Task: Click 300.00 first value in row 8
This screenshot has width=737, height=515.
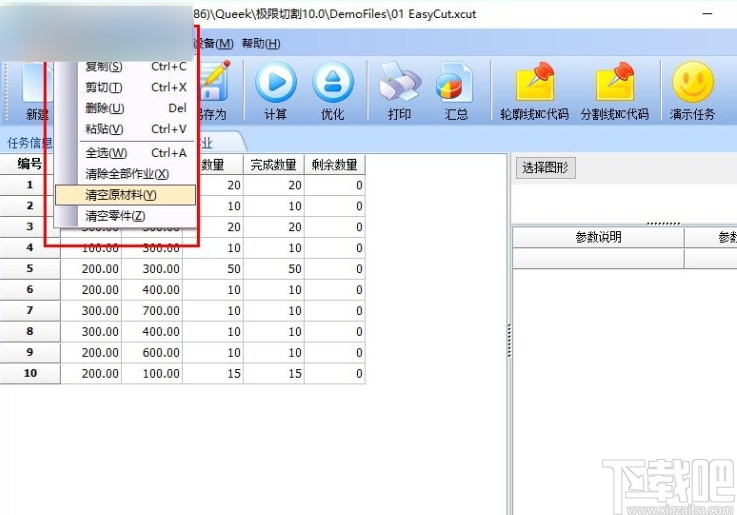Action: 91,332
